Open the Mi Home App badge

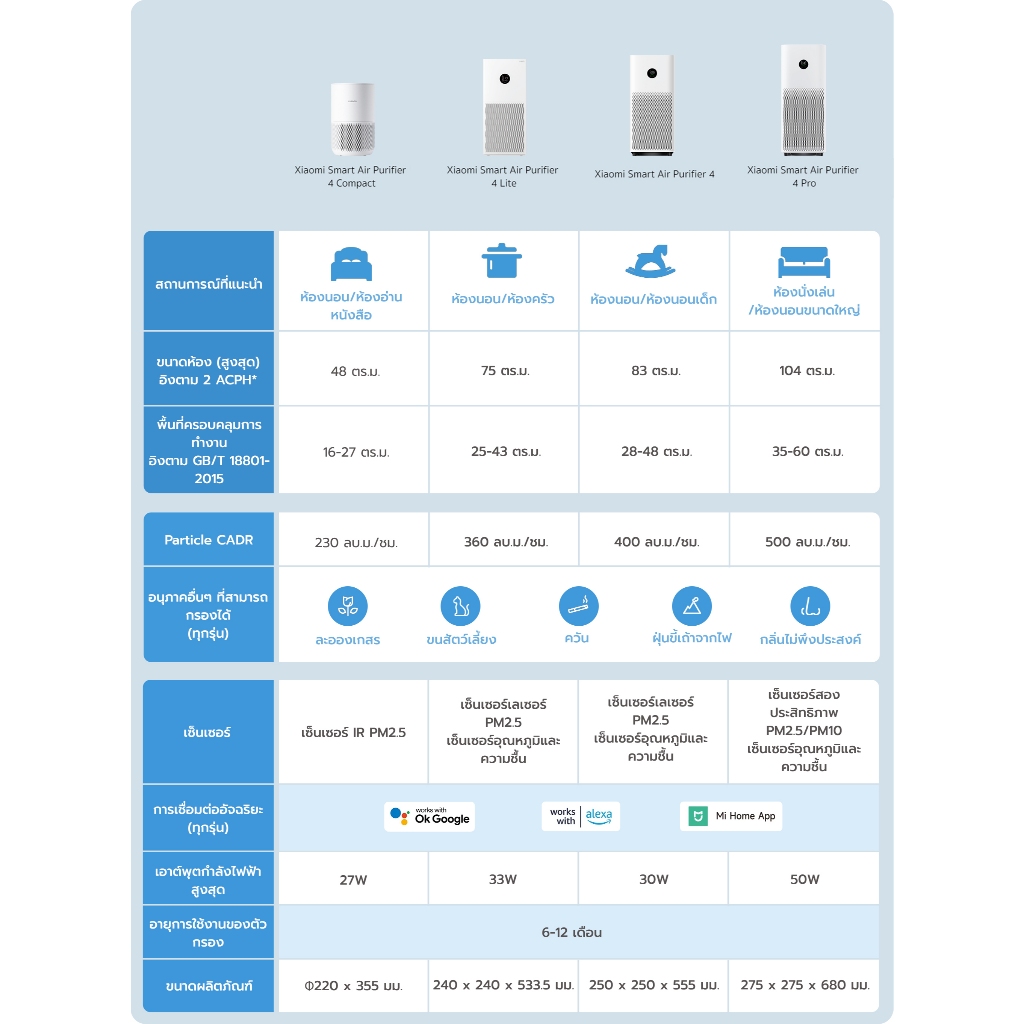(x=731, y=816)
